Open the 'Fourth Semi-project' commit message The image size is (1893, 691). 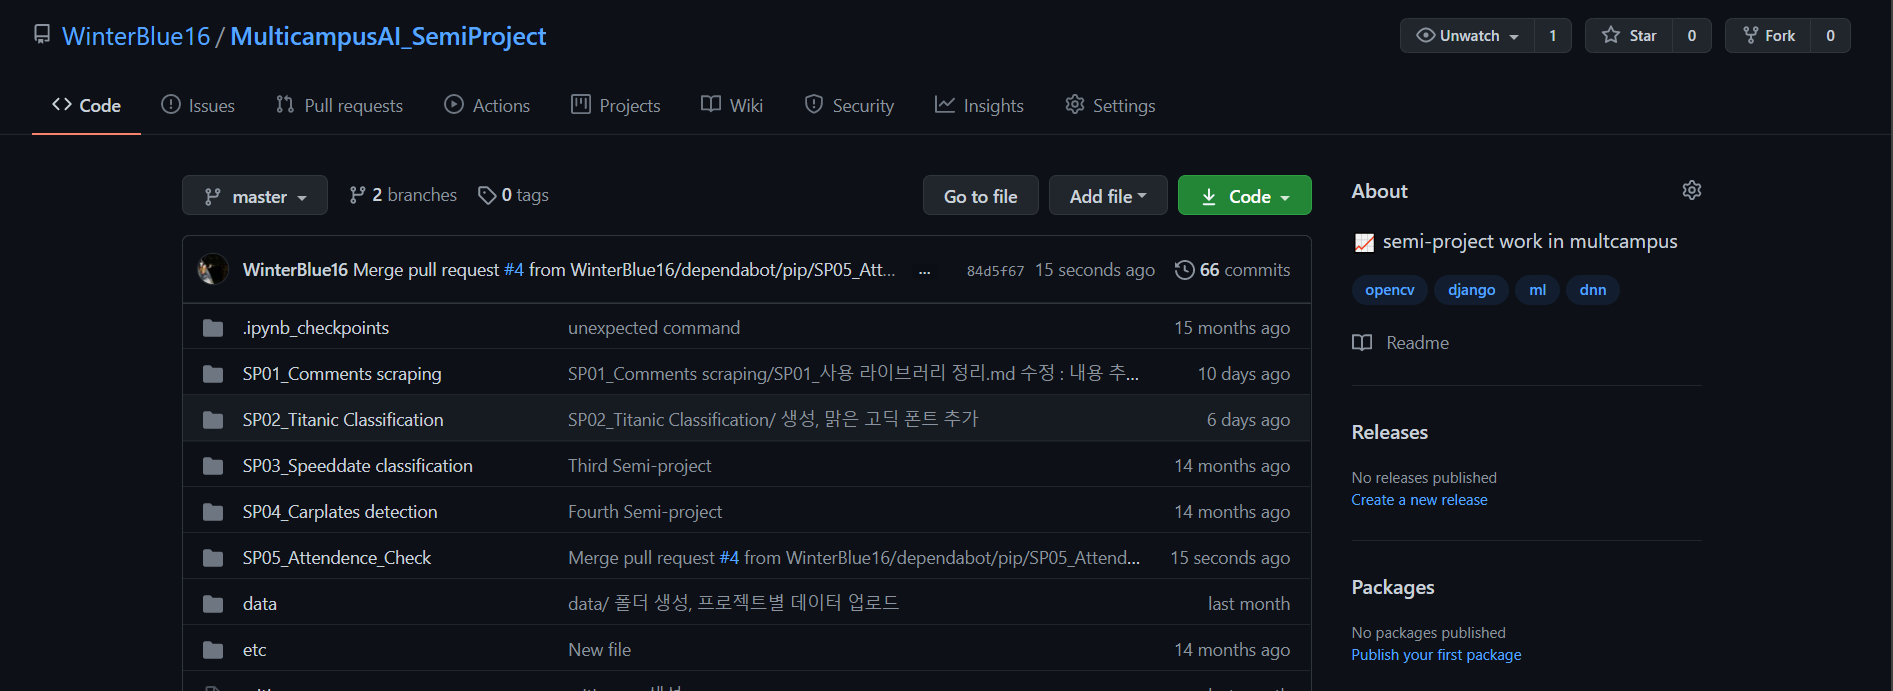(645, 512)
